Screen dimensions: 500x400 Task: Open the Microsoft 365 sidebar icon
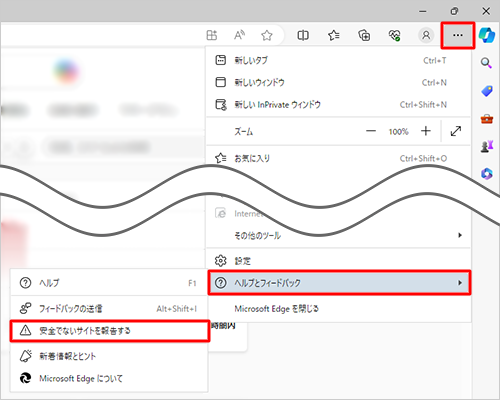[x=487, y=174]
